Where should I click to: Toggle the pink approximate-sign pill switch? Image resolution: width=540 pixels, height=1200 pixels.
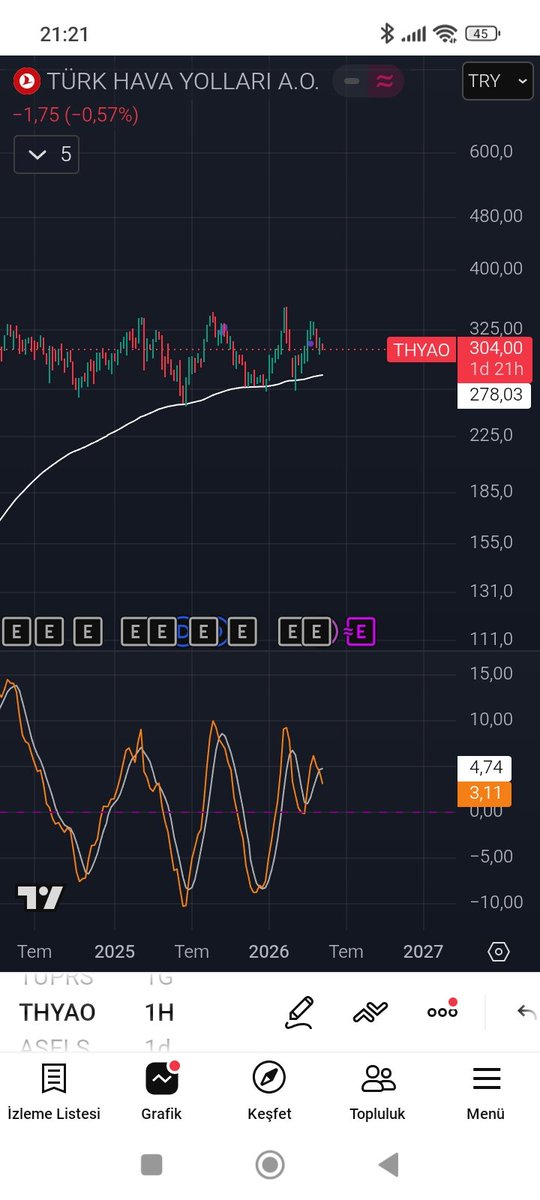(x=385, y=82)
